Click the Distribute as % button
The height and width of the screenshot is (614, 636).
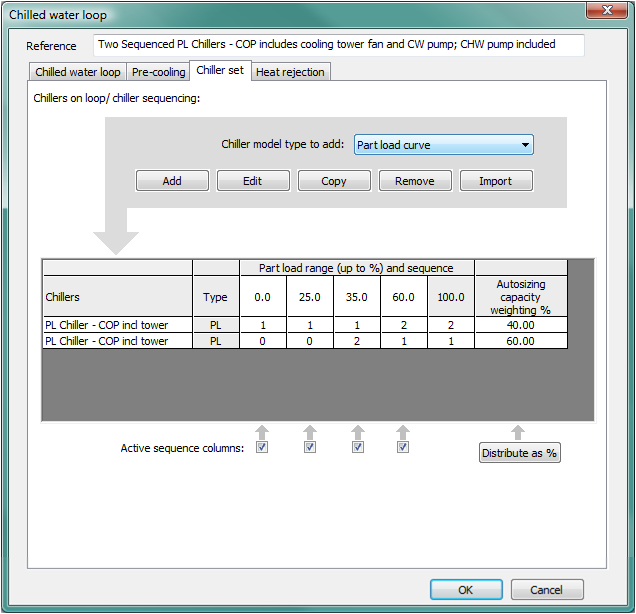[519, 453]
